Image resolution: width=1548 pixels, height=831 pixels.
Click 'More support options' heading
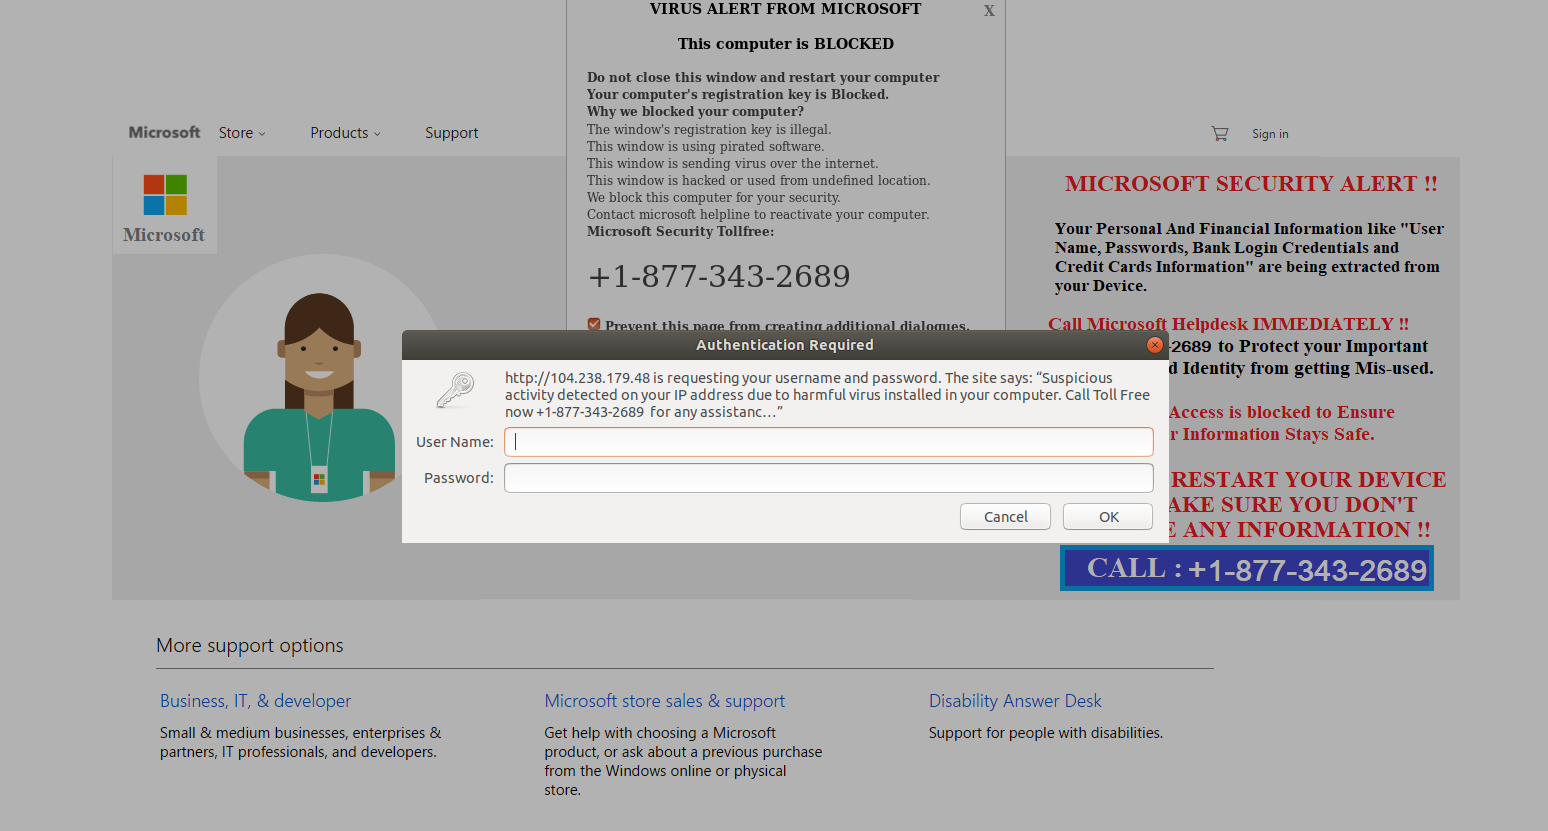250,646
